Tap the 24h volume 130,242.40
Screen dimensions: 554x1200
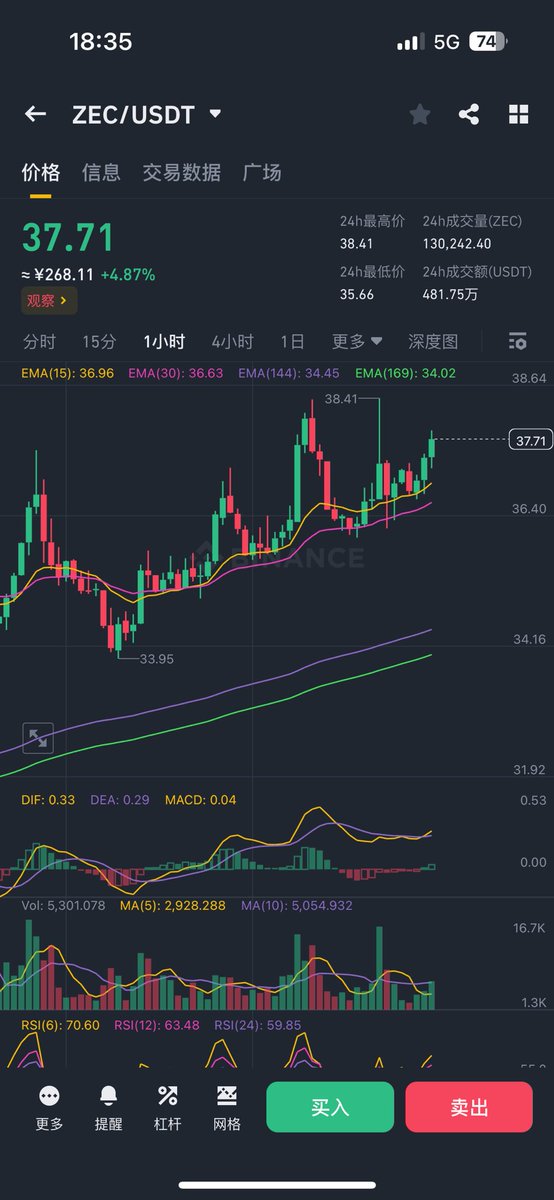coord(457,242)
